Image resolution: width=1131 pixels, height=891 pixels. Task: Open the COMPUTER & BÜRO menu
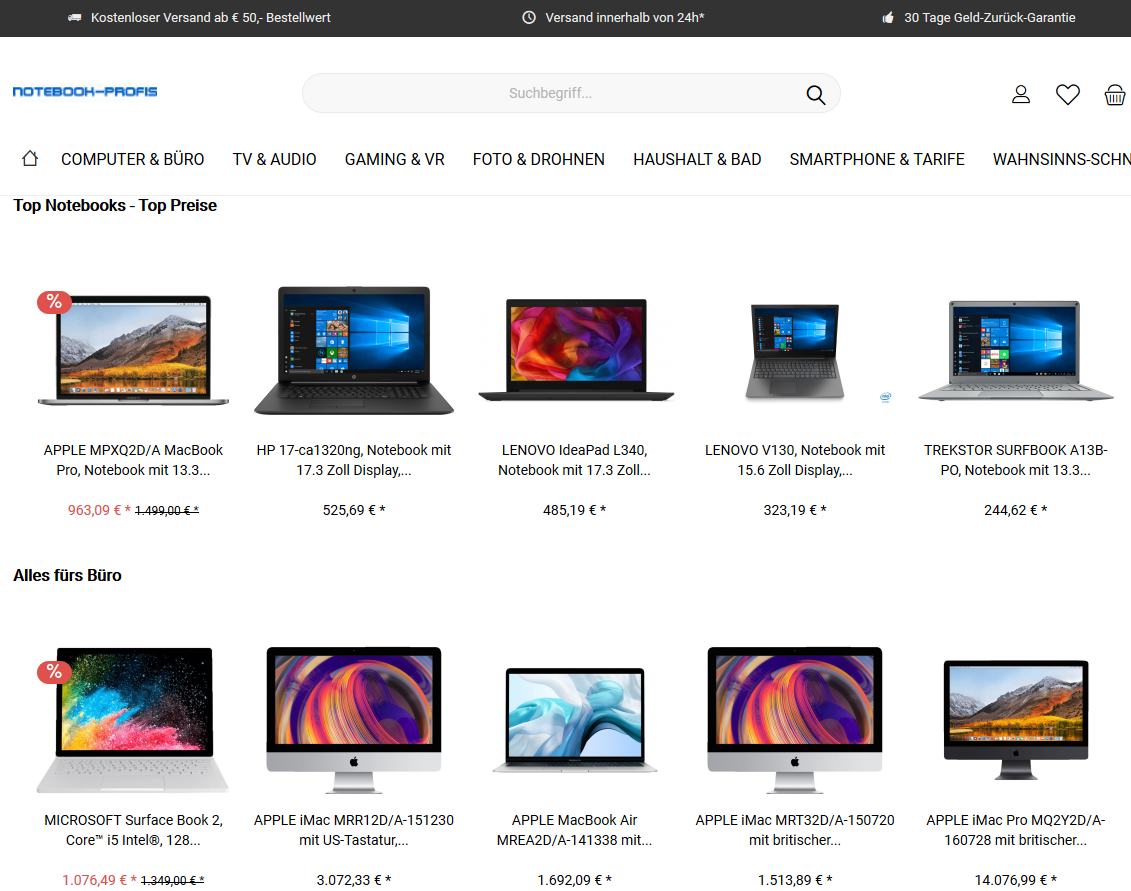point(133,159)
